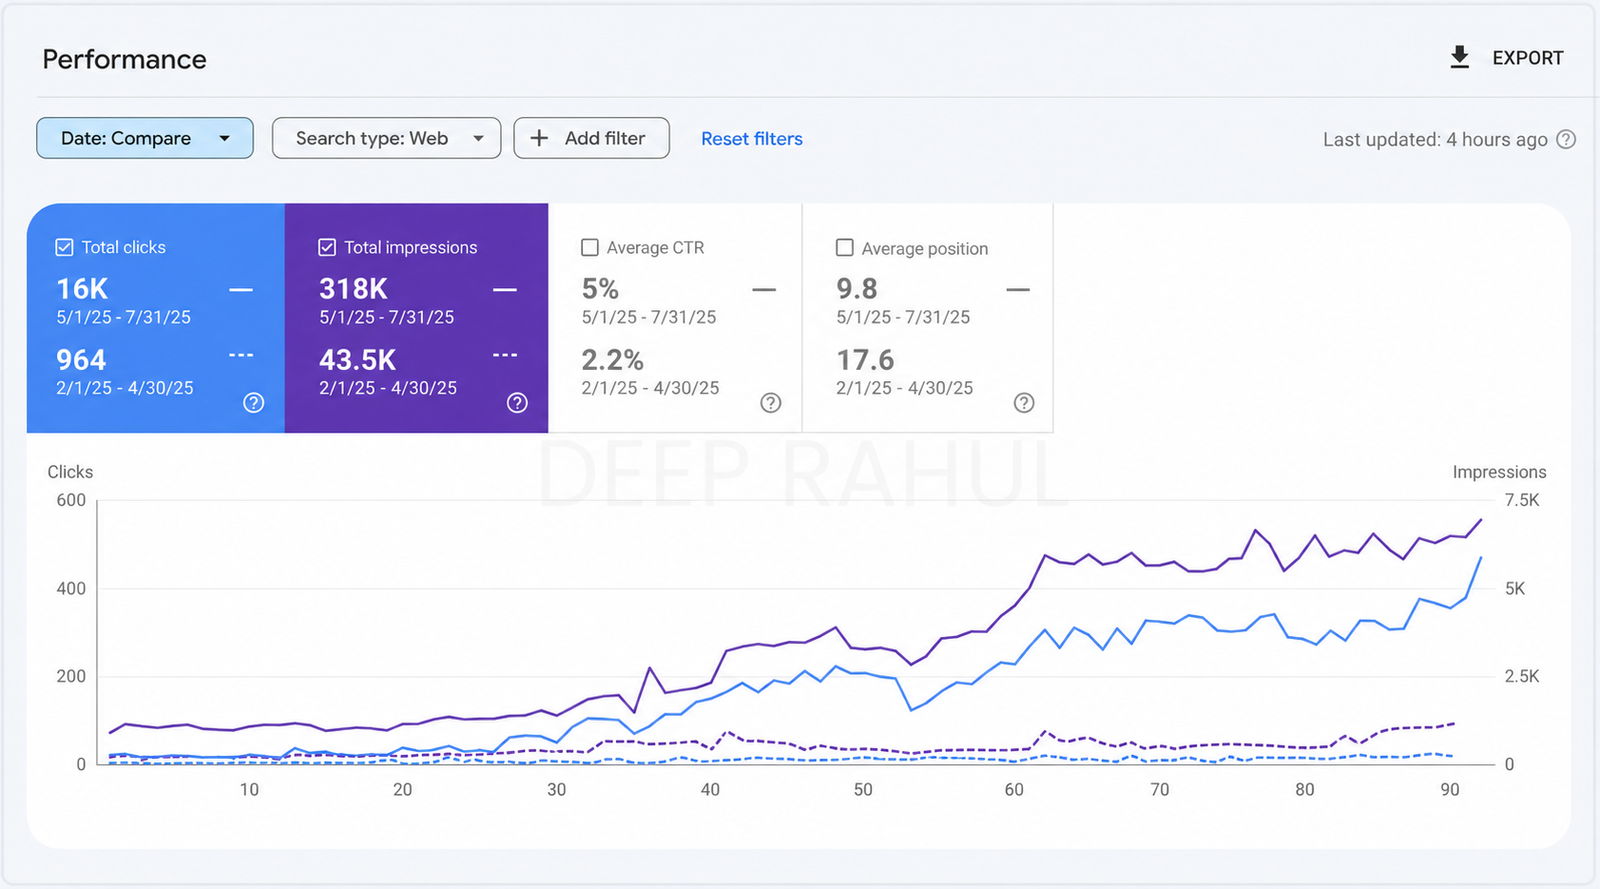Enable the Average CTR checkbox
This screenshot has height=889, width=1600.
click(x=590, y=247)
